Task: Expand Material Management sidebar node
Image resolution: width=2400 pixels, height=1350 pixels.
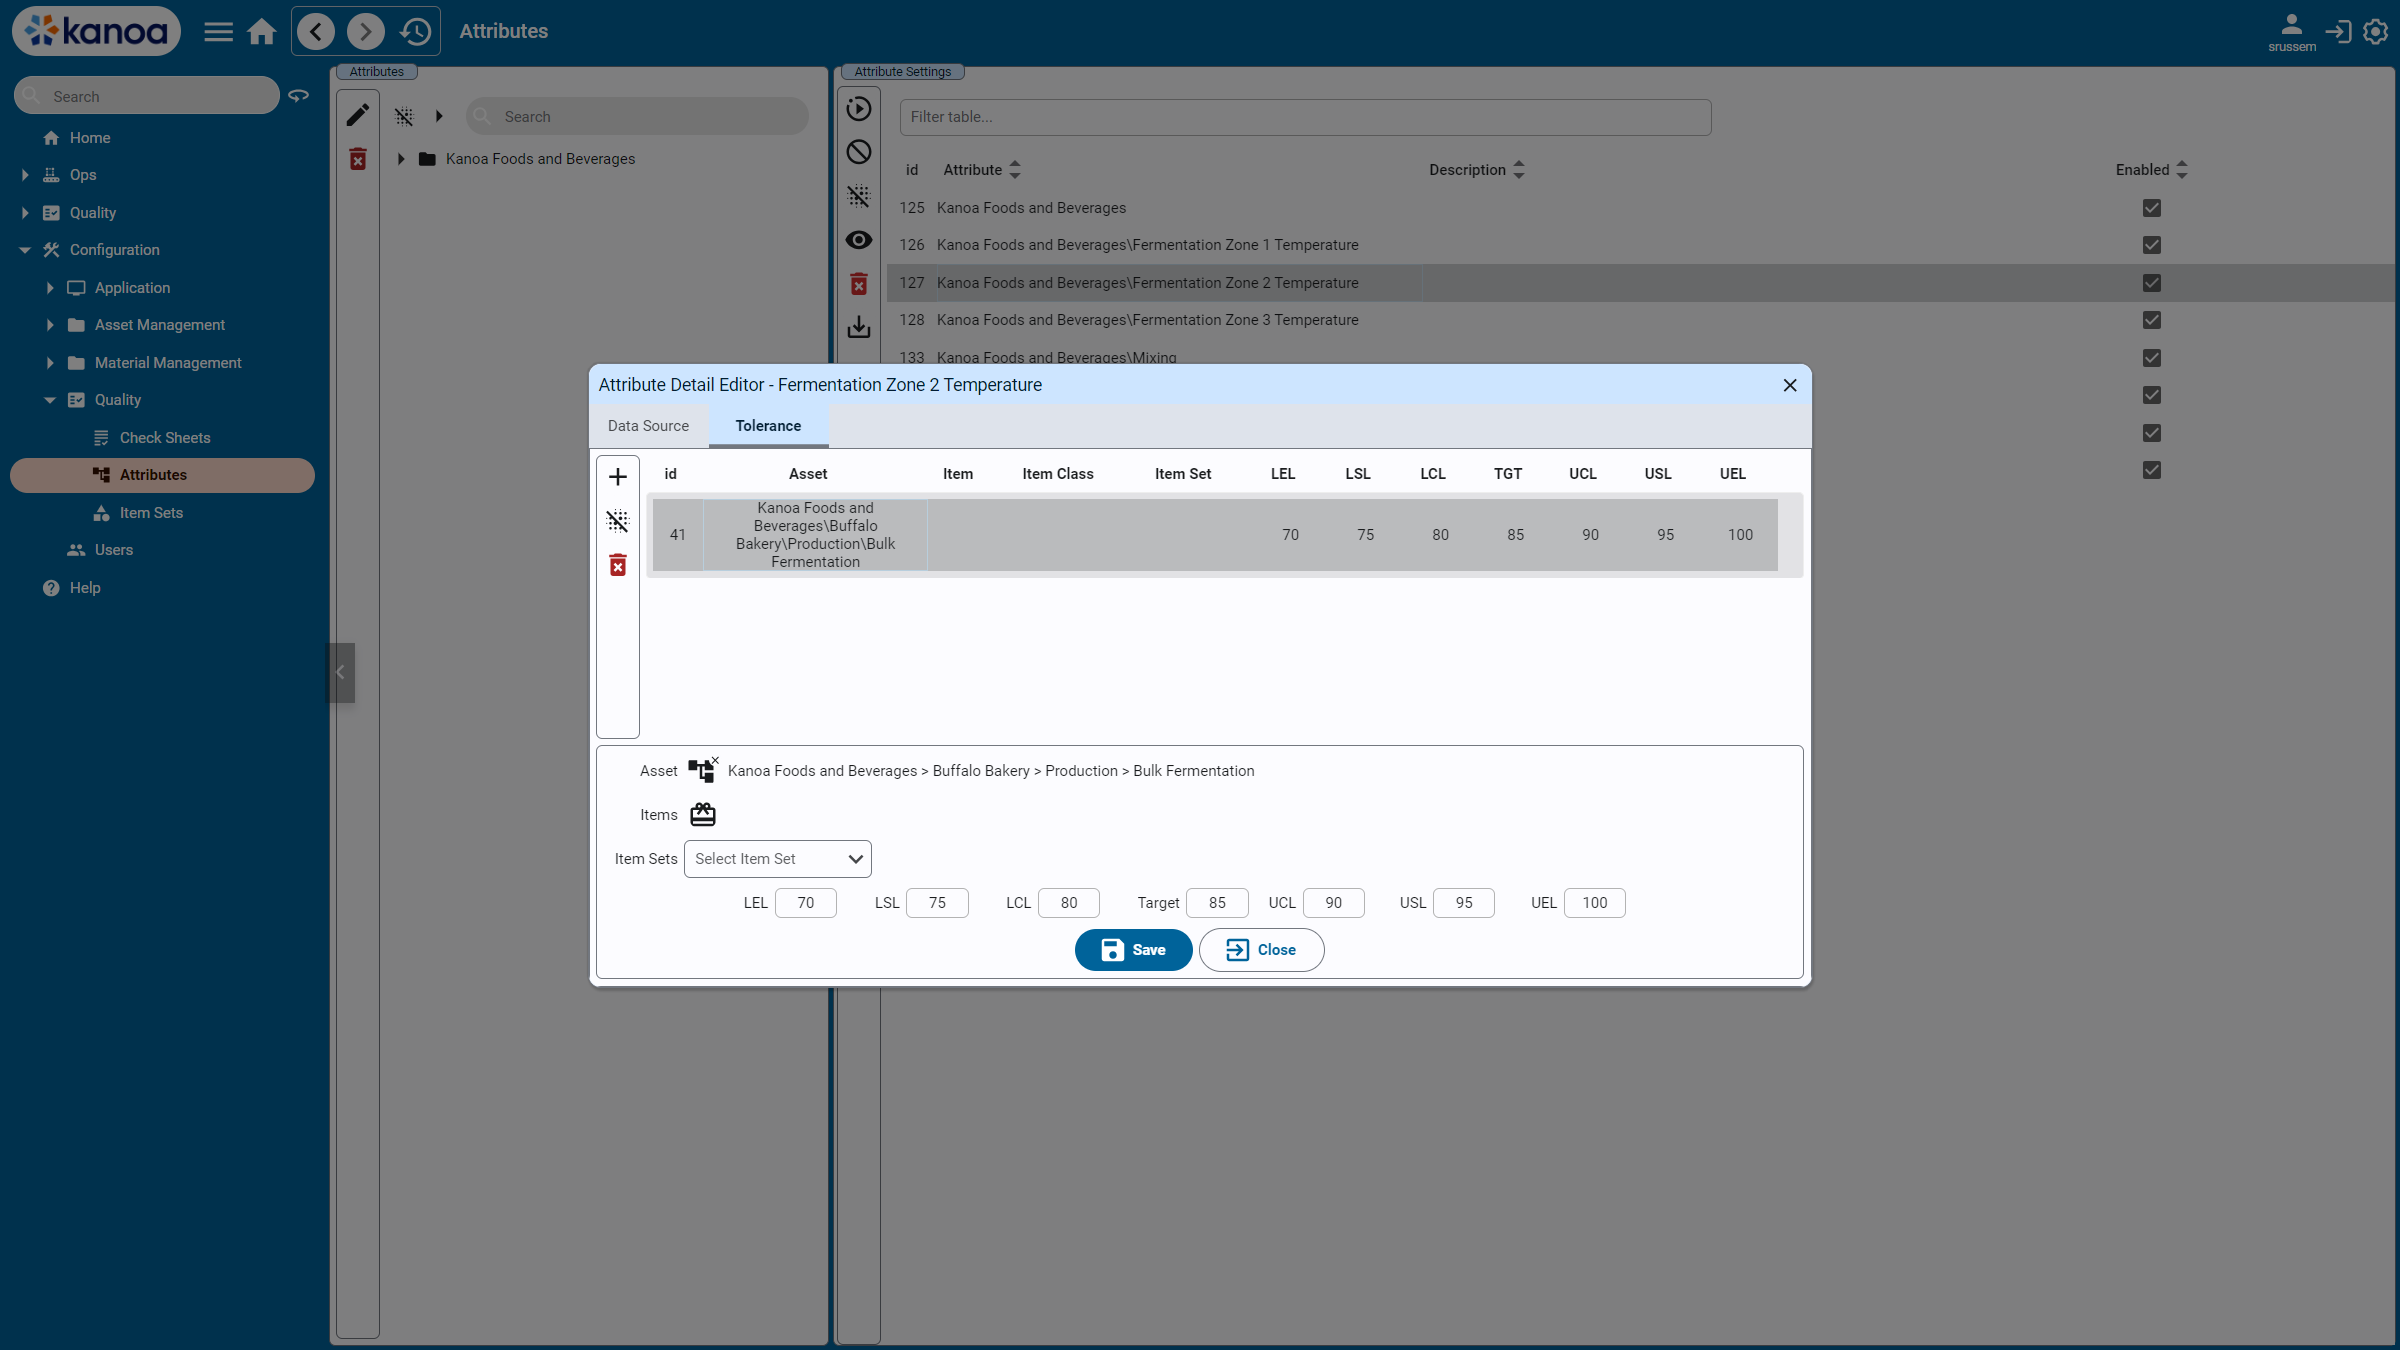Action: (50, 363)
